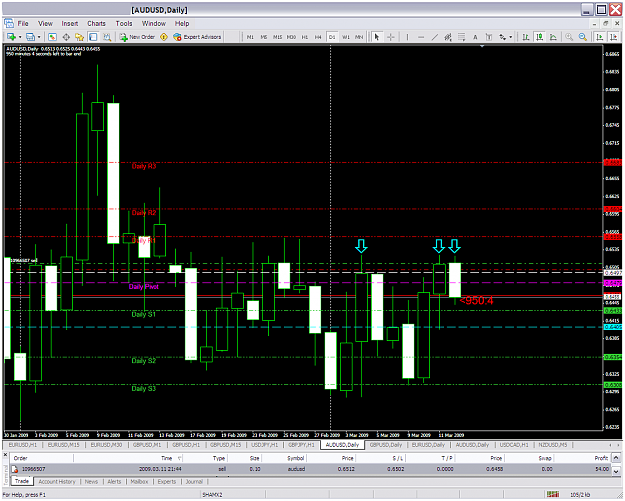Sort orders by the Time column header
This screenshot has width=625, height=501.
pyautogui.click(x=128, y=458)
